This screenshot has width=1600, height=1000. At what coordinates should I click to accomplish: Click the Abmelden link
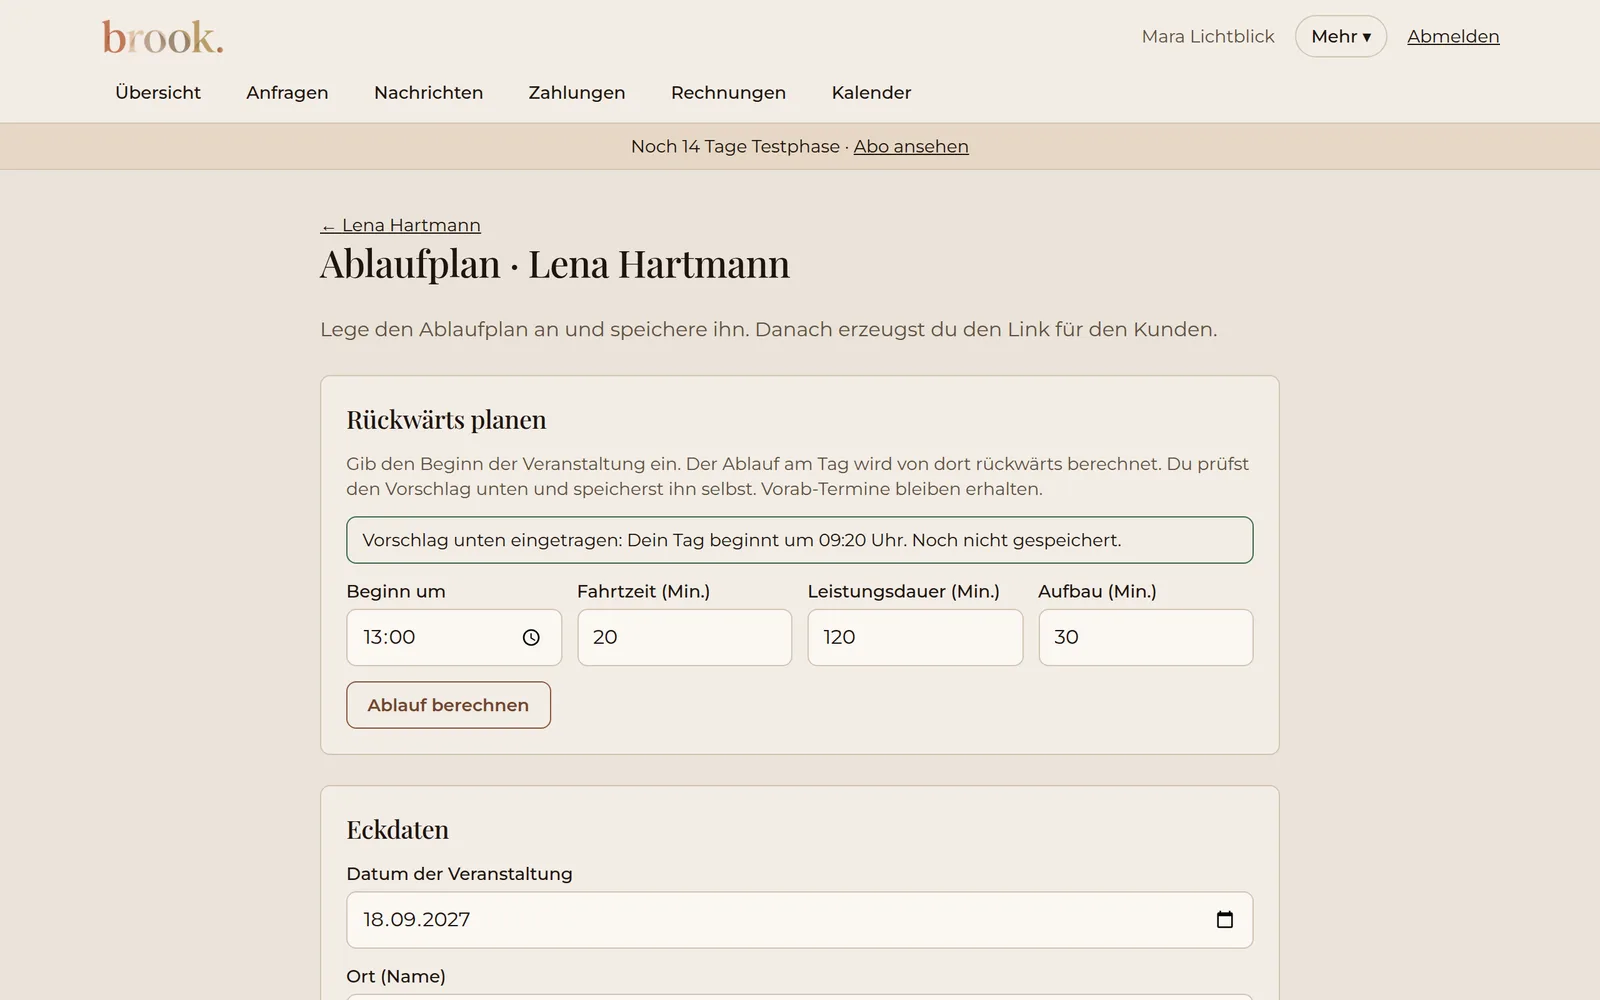[x=1453, y=37]
